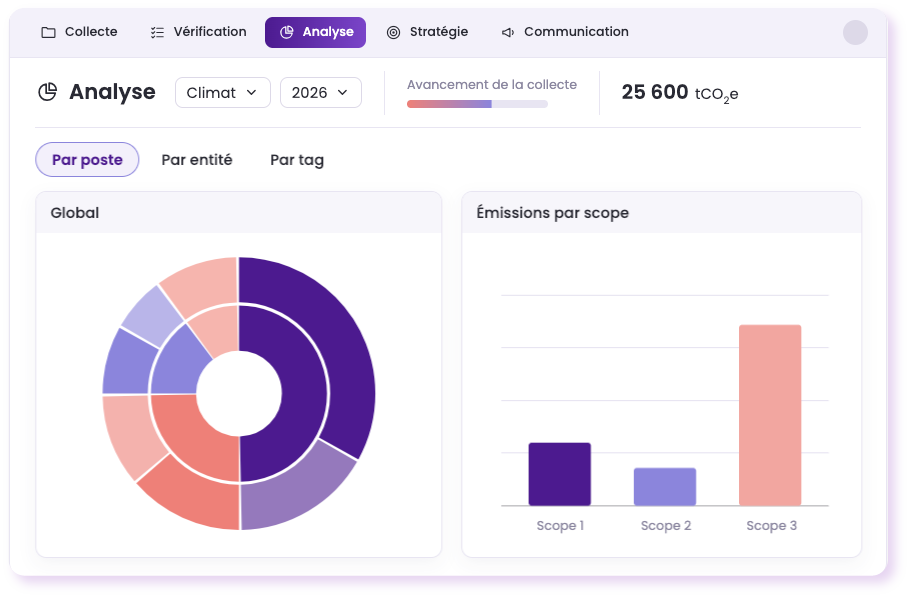Click the Analyse page heading
The width and height of the screenshot is (910, 598).
coord(113,92)
